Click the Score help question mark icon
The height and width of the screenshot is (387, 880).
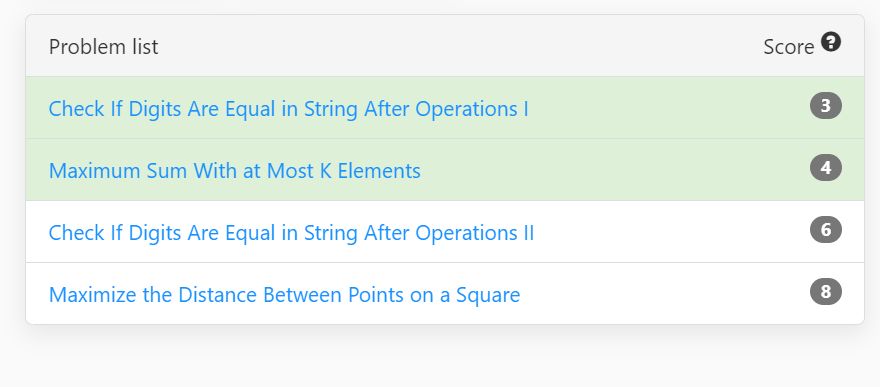(x=831, y=42)
